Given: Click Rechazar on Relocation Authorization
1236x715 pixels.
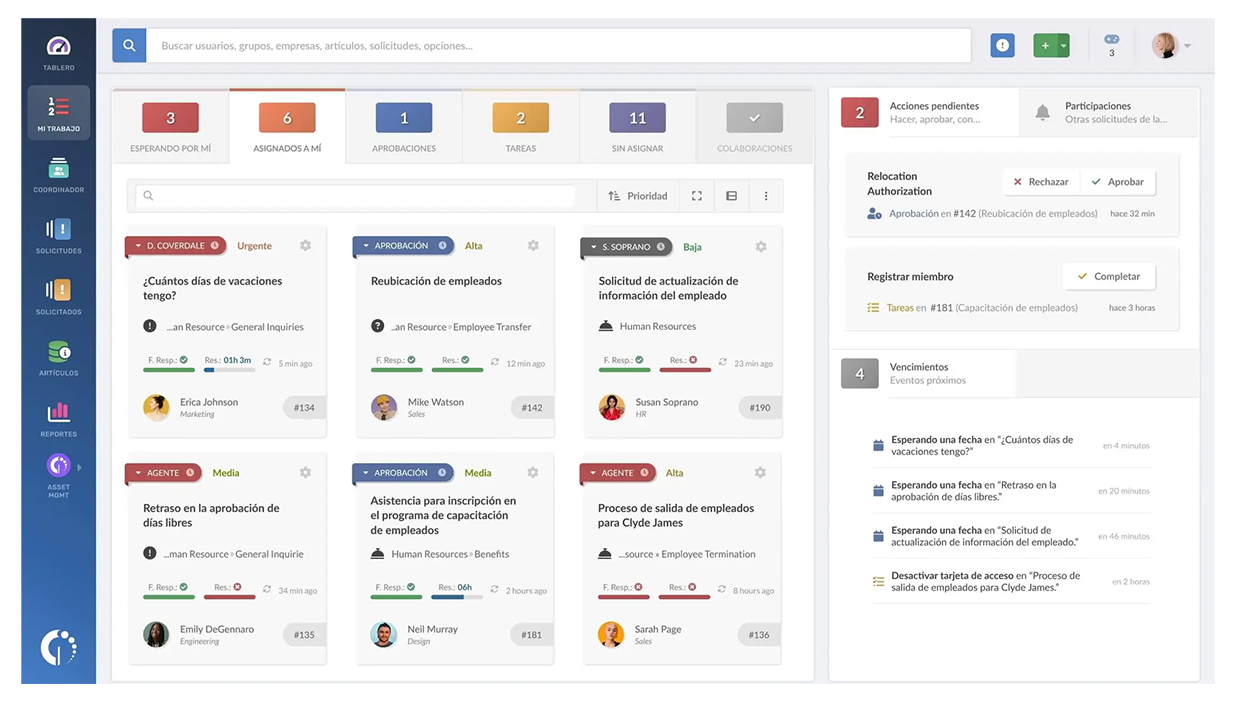Looking at the screenshot, I should [x=1041, y=182].
